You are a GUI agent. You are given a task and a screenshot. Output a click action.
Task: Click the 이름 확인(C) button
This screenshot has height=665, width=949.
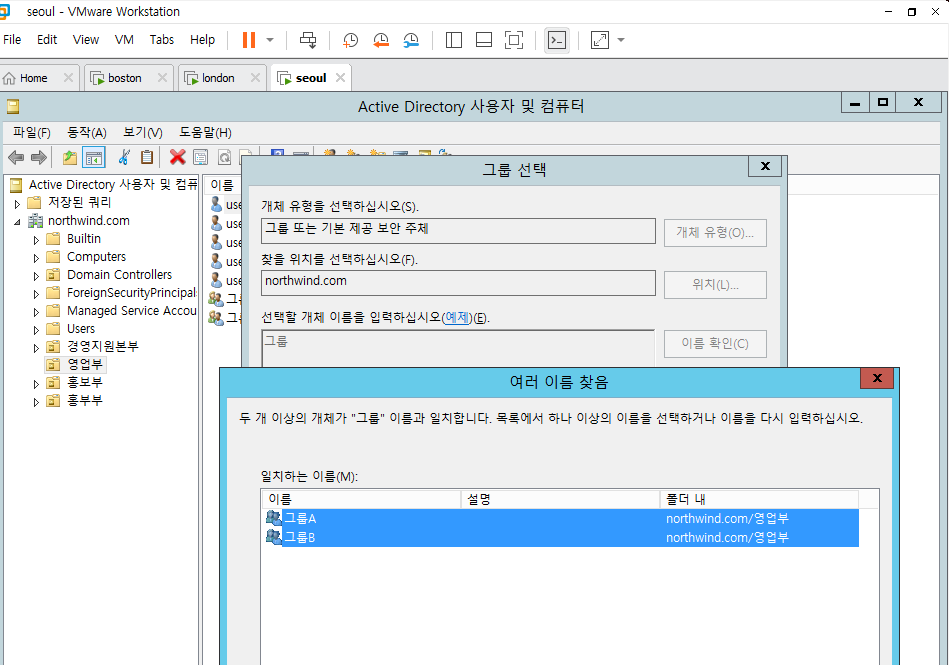point(715,344)
